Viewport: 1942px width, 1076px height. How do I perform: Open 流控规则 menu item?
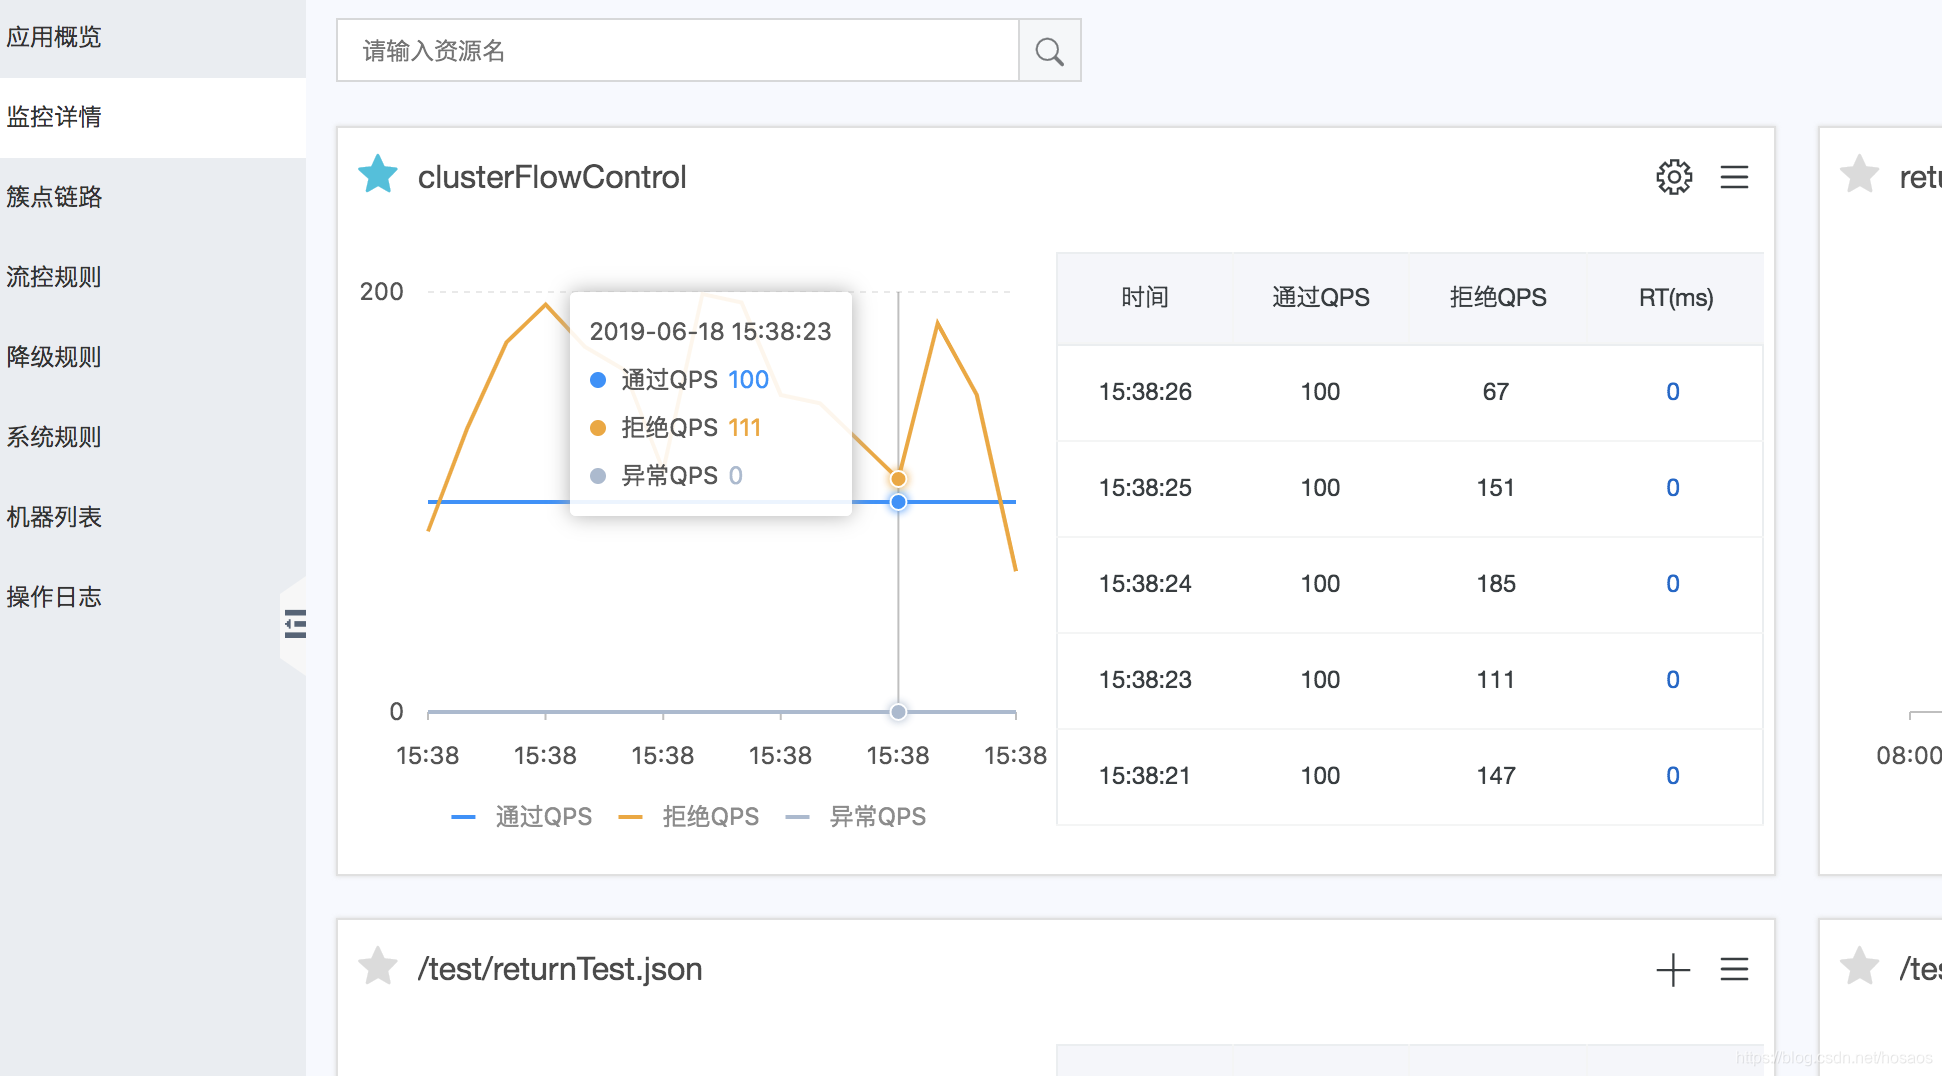tap(153, 277)
